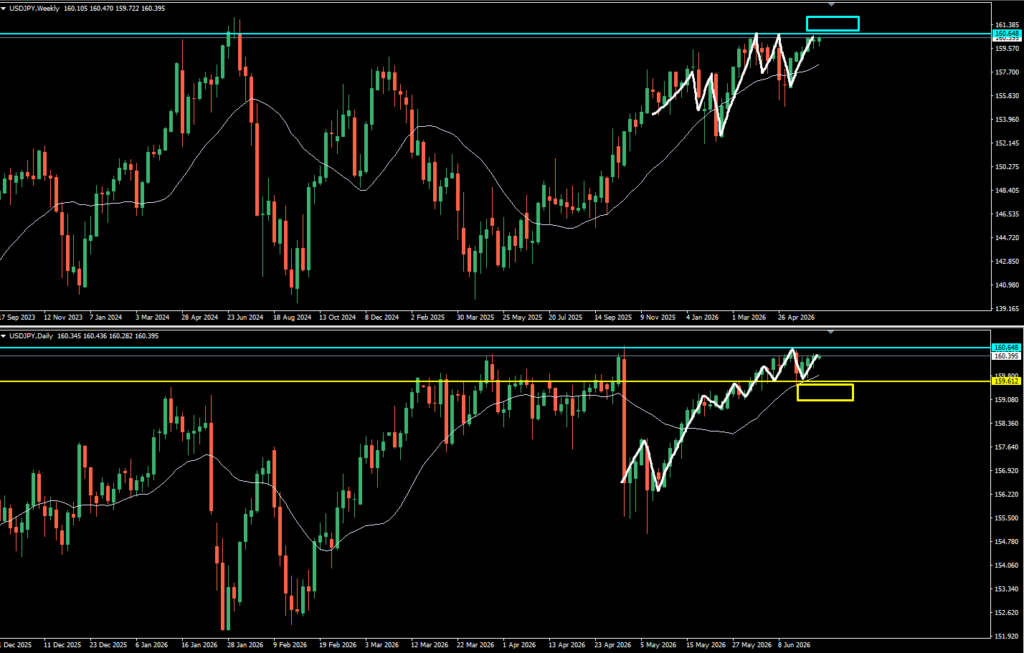Image resolution: width=1024 pixels, height=653 pixels.
Task: Click the 160.395 current price tag on Daily chart
Action: pyautogui.click(x=1006, y=356)
